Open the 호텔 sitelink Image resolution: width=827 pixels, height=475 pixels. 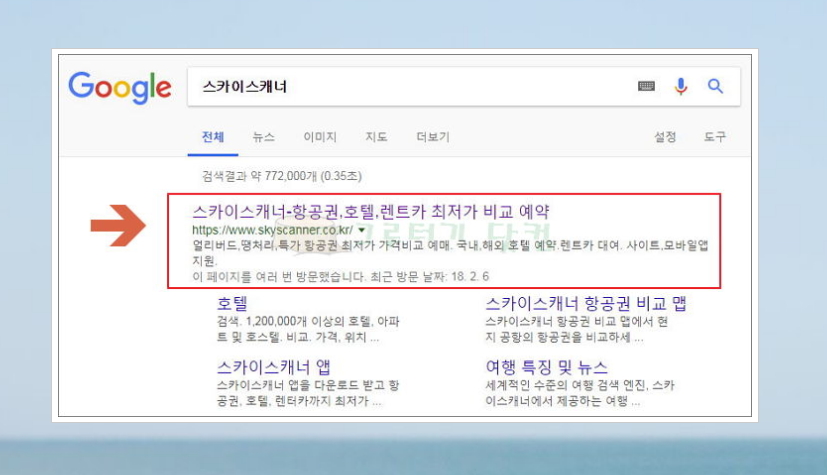(x=232, y=303)
